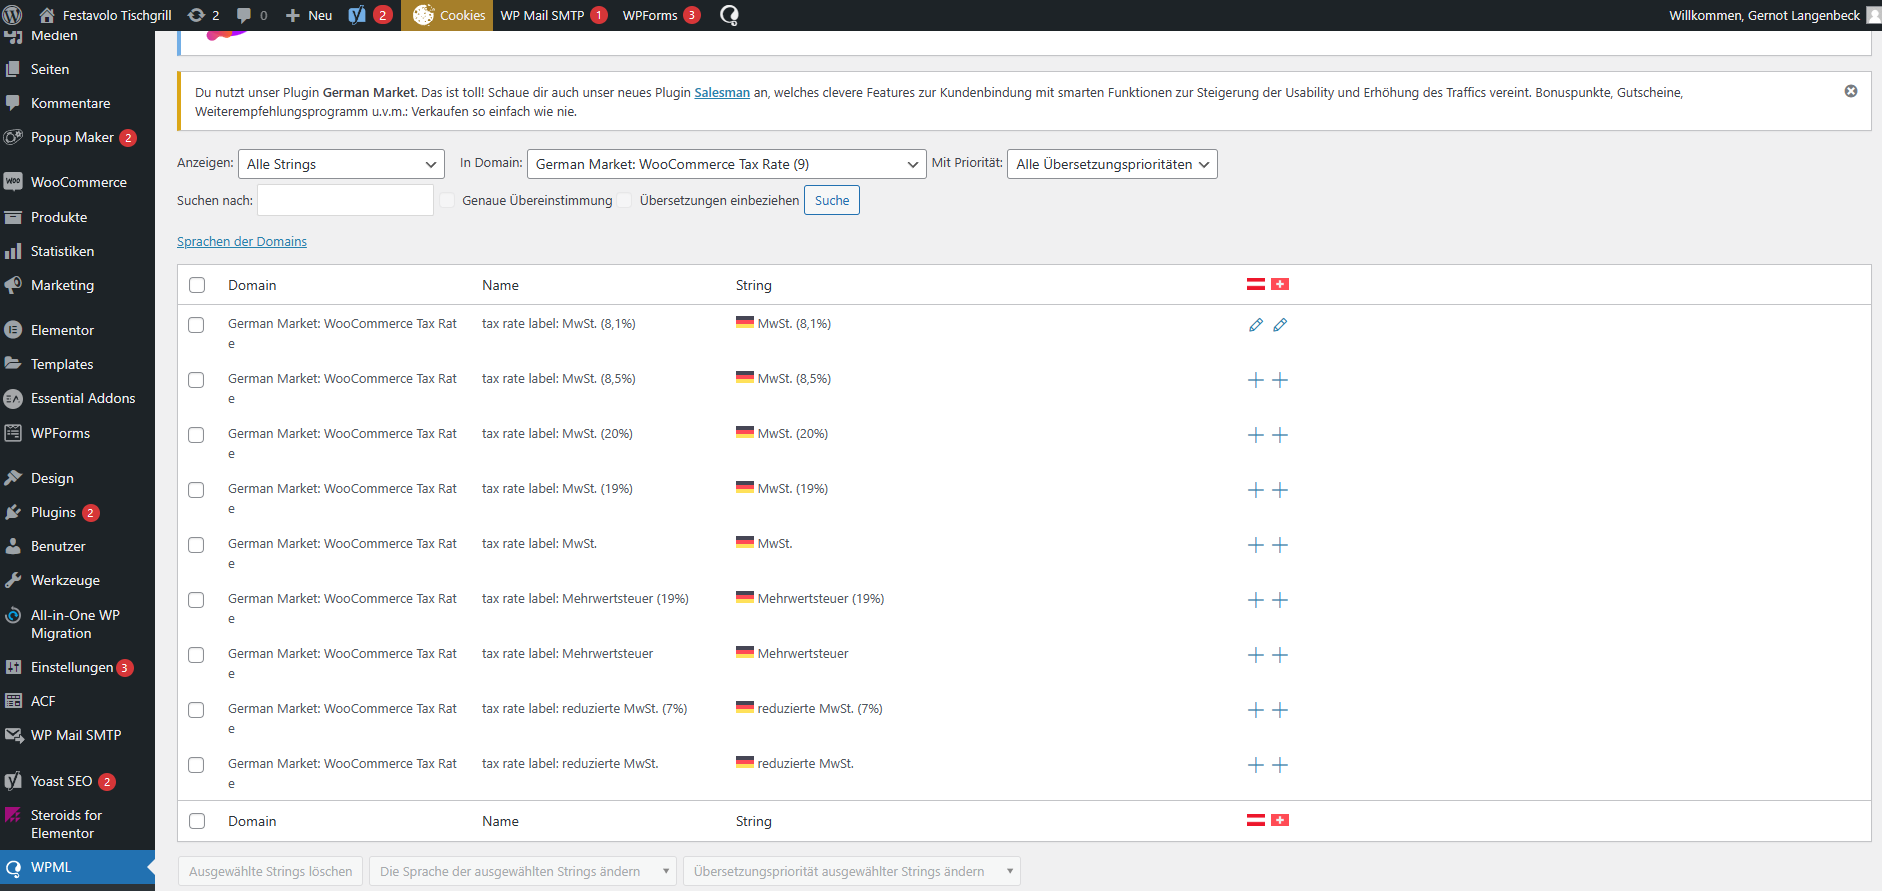The image size is (1882, 891).
Task: Add Swiss translation for plain MwSt. row
Action: click(1280, 545)
